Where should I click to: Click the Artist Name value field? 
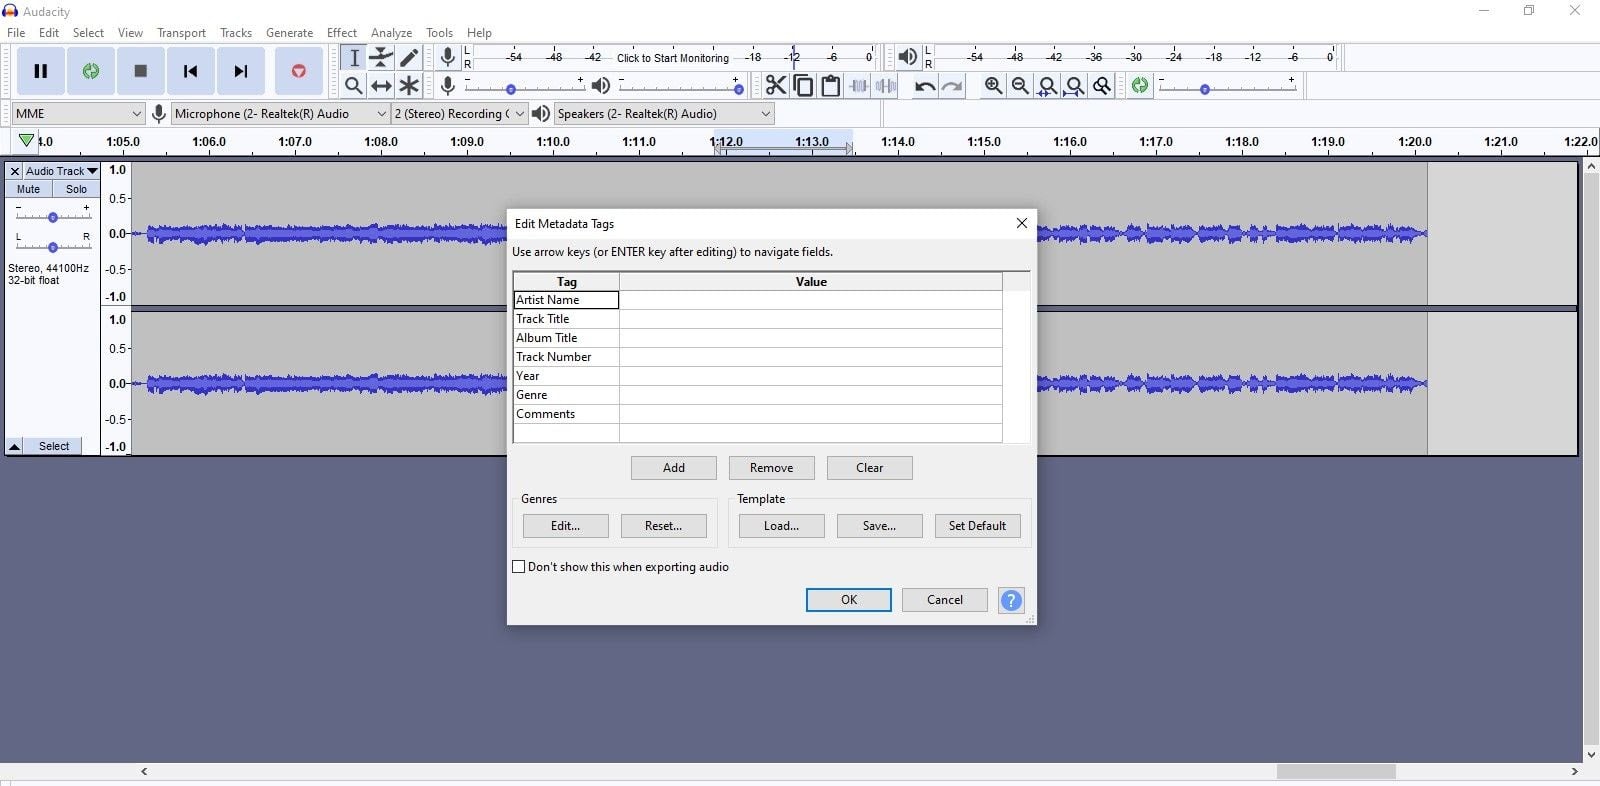point(810,300)
